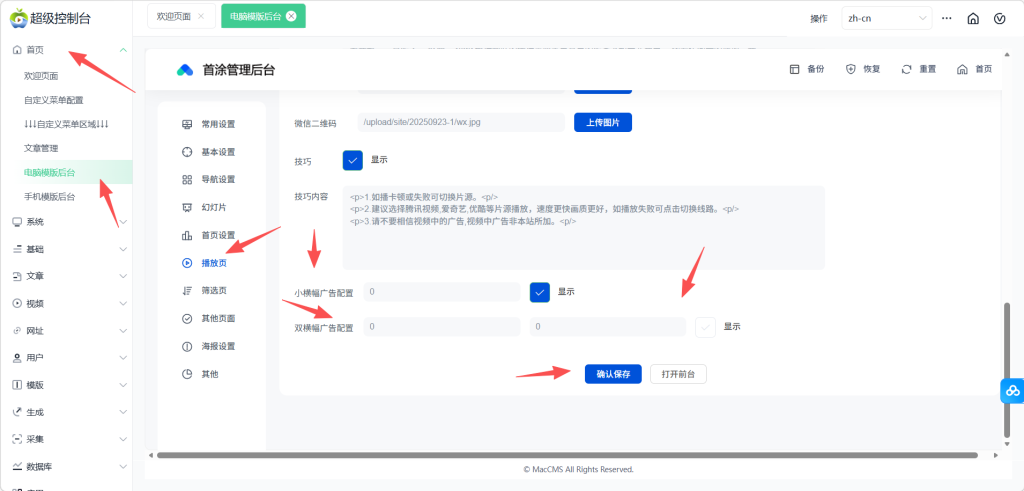Screen dimensions: 1024x491
Task: Click the collect icon beside 采集
Action: [18, 439]
